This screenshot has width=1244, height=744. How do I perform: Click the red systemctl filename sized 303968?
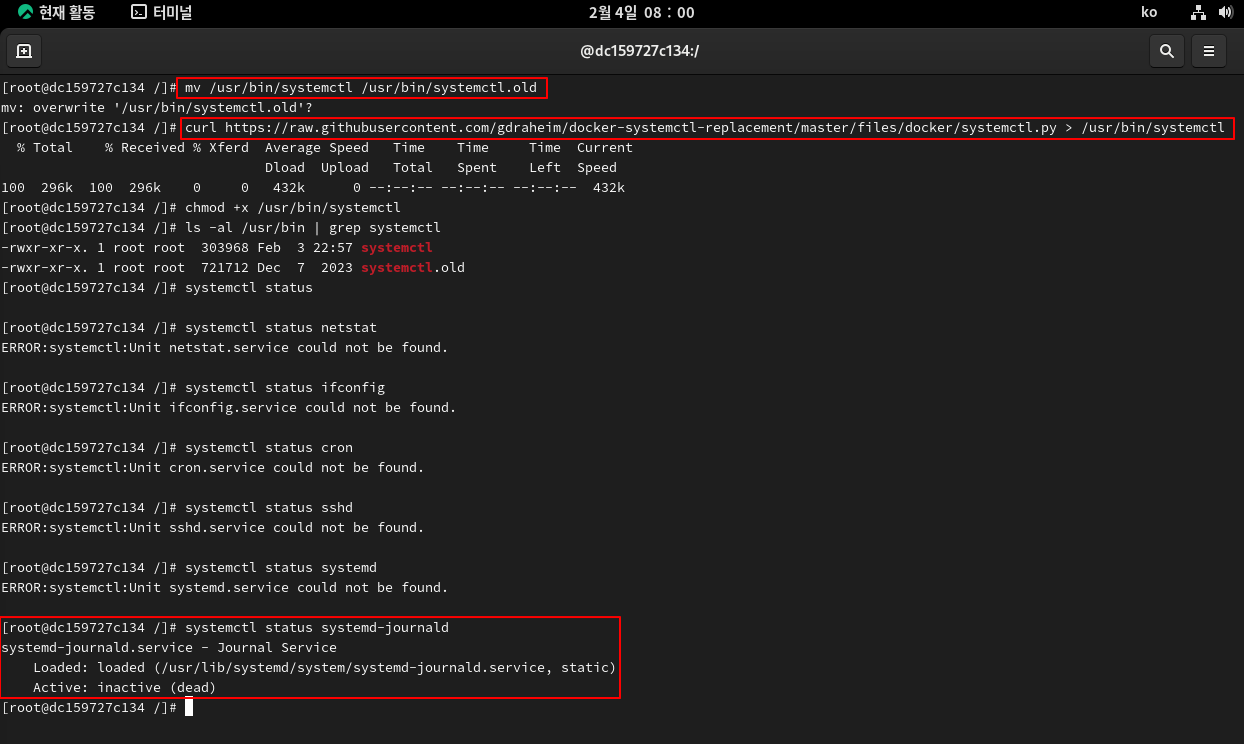397,248
